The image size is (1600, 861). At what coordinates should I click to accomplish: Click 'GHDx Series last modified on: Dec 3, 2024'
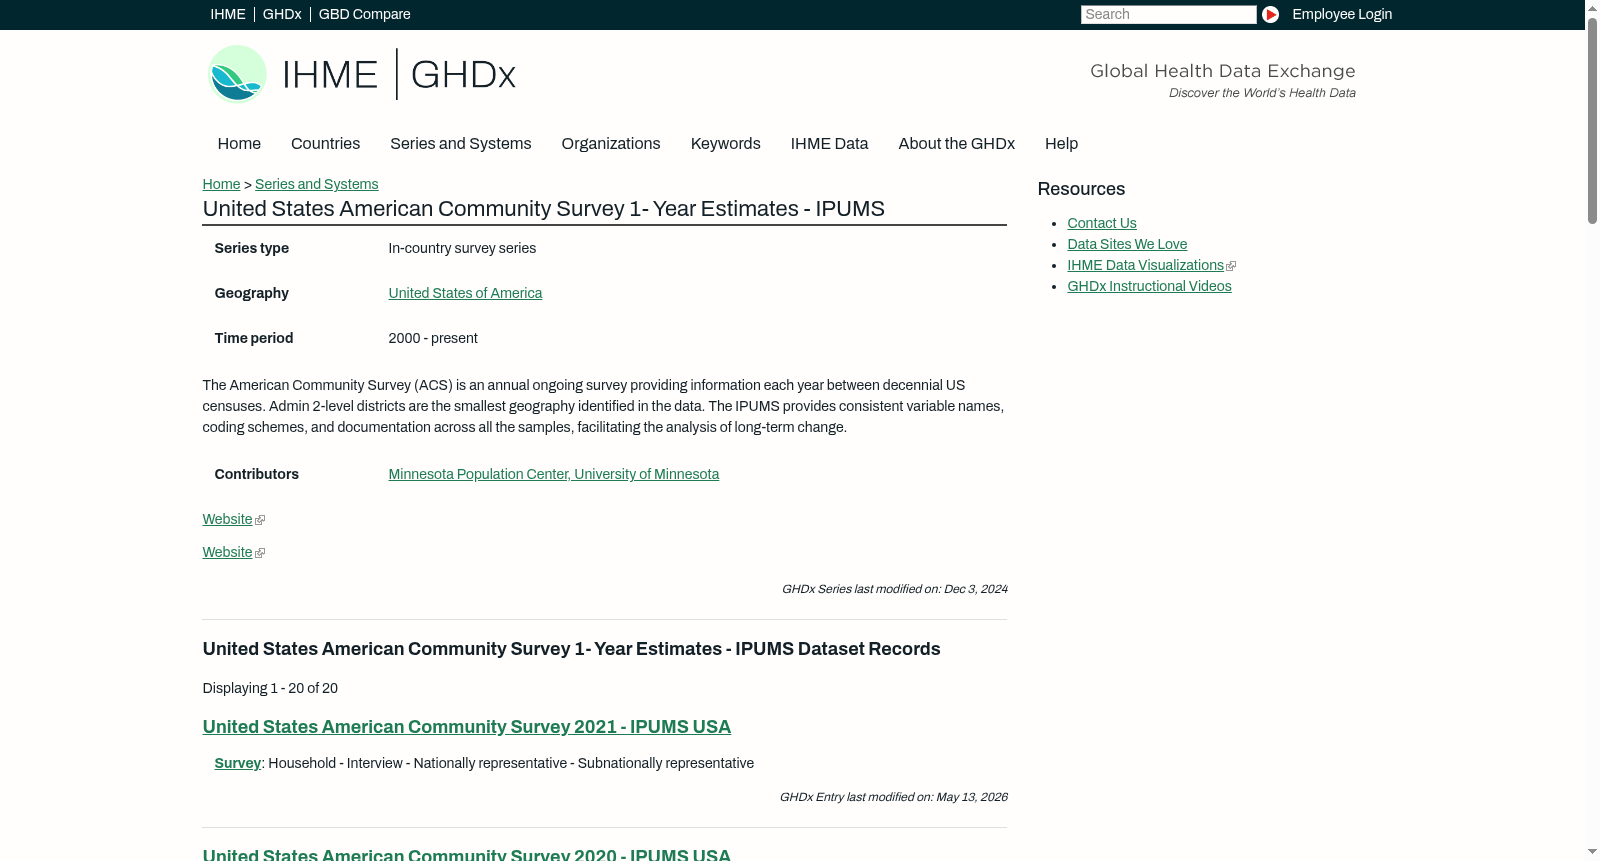coord(894,589)
